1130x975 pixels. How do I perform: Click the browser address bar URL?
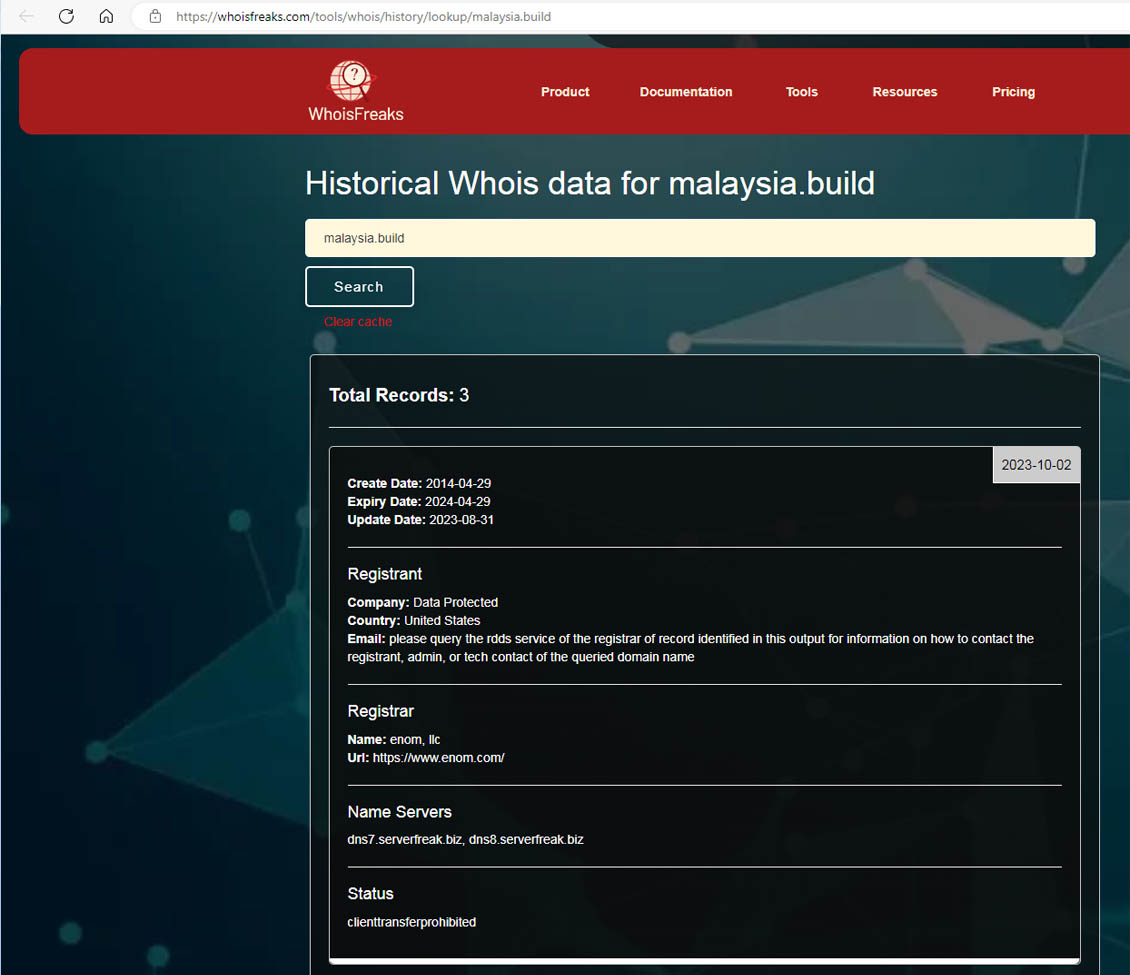363,16
